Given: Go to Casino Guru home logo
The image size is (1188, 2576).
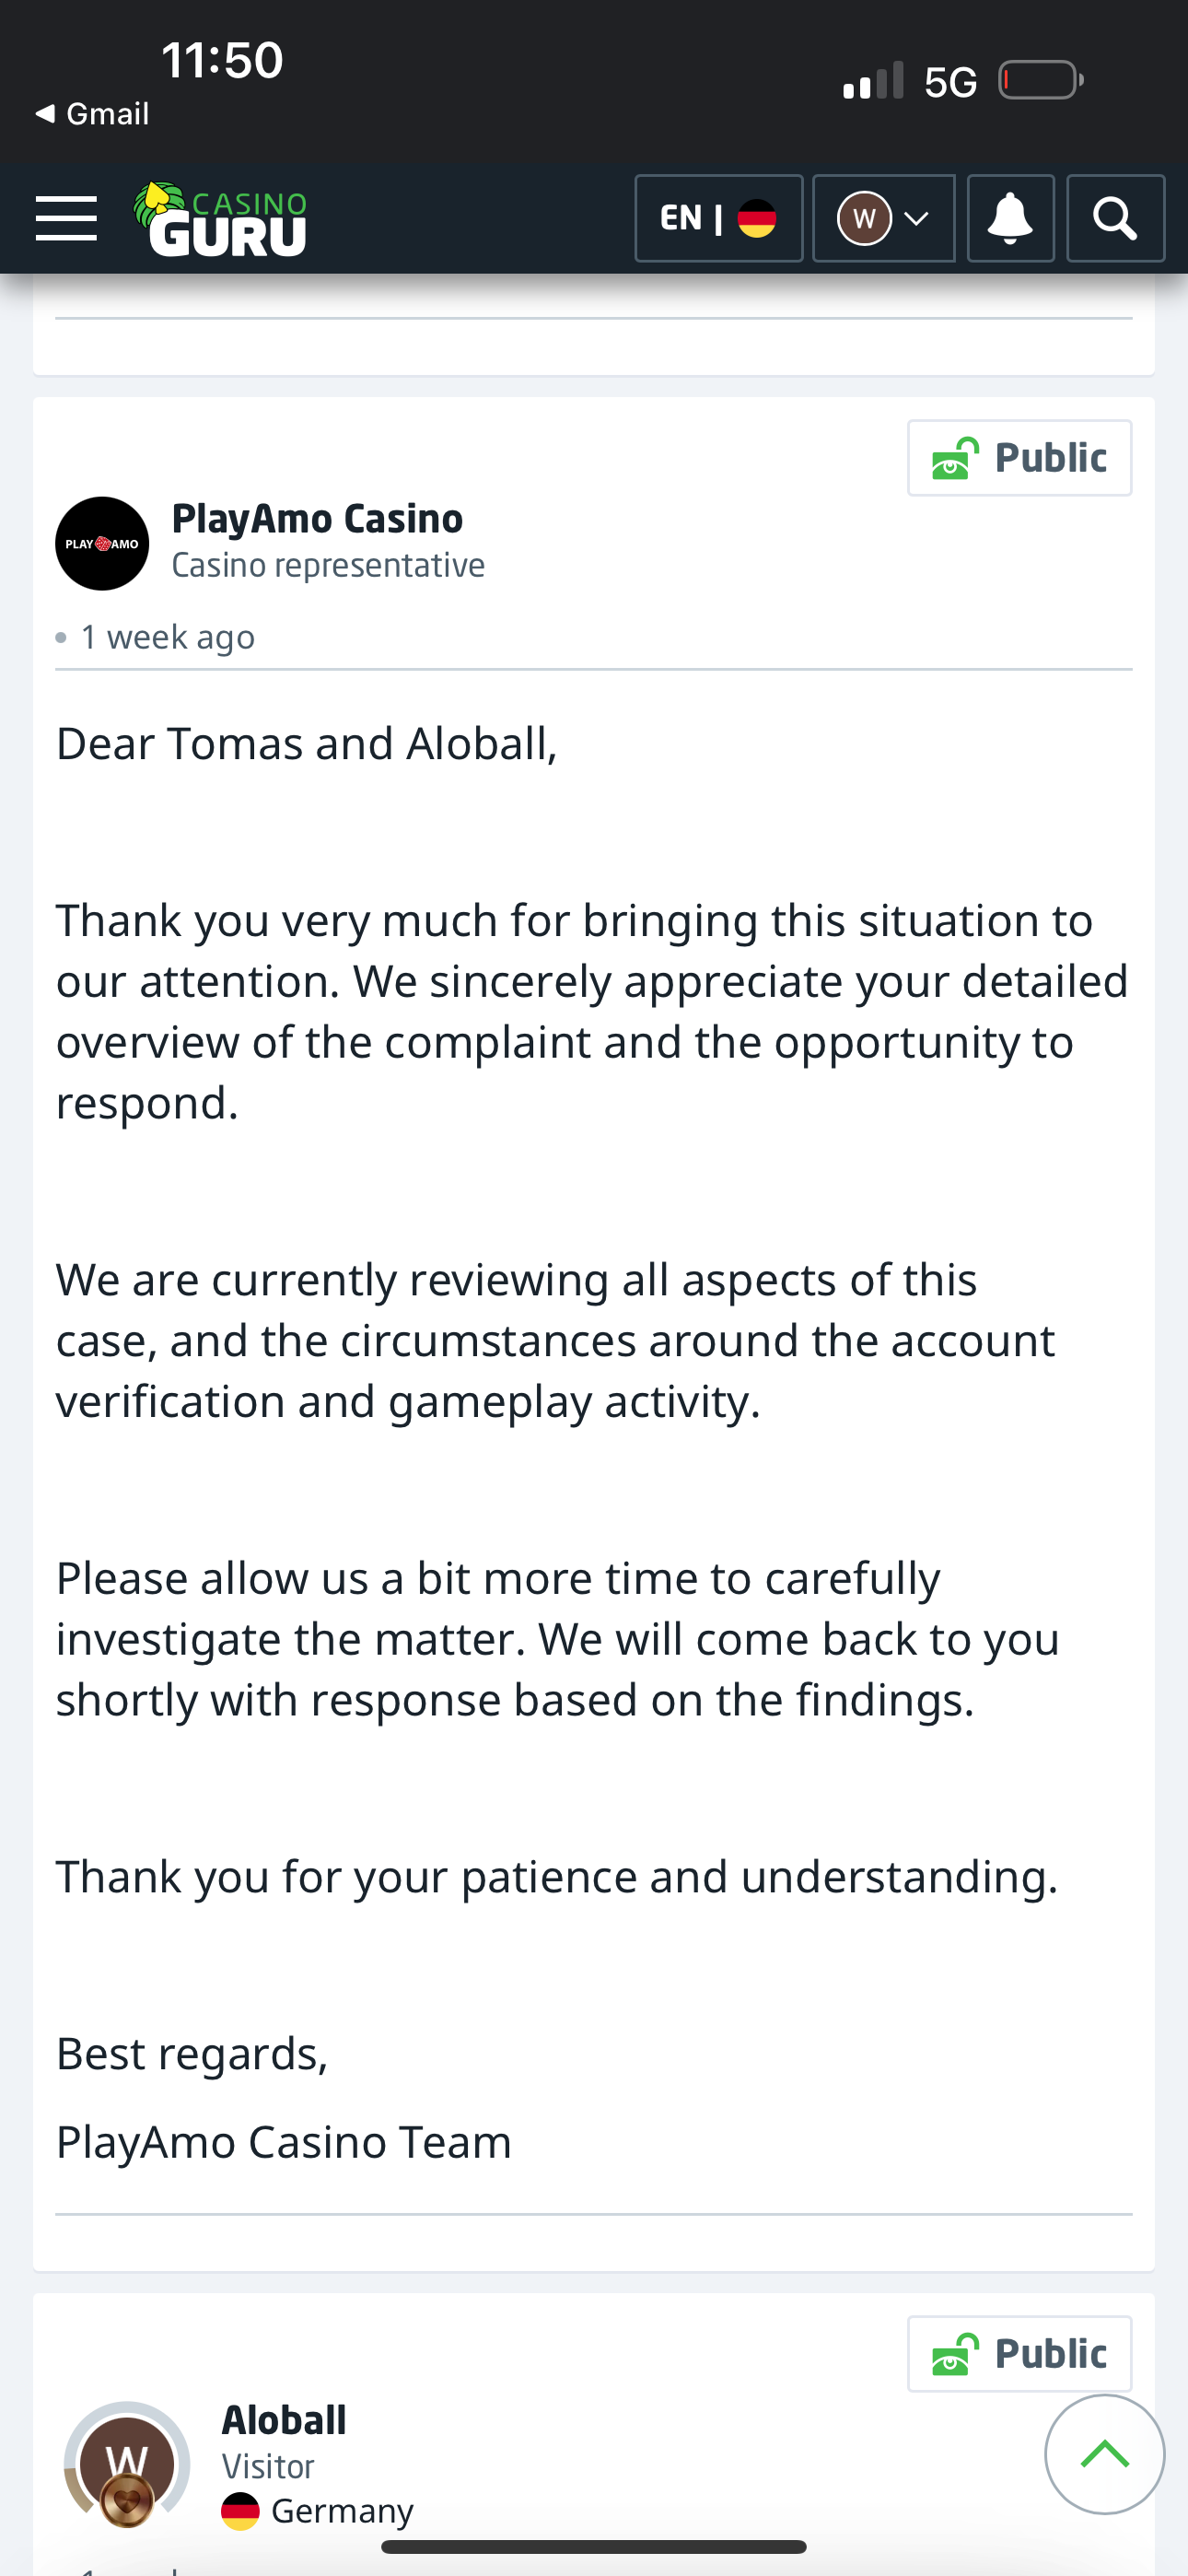Looking at the screenshot, I should (221, 219).
